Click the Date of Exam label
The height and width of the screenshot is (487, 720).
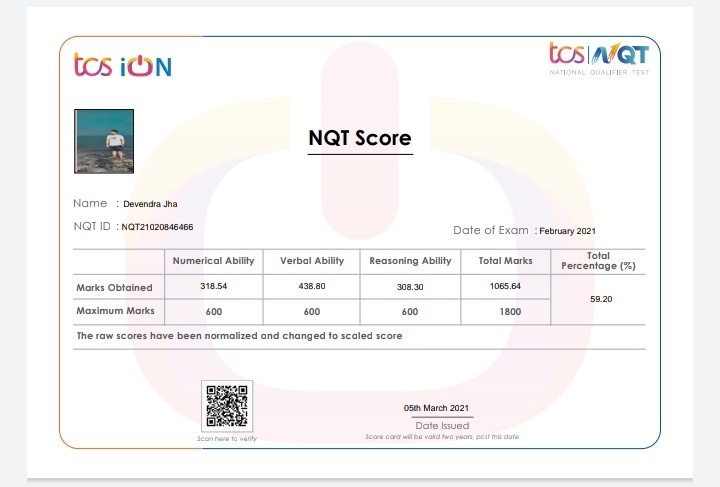[x=491, y=230]
